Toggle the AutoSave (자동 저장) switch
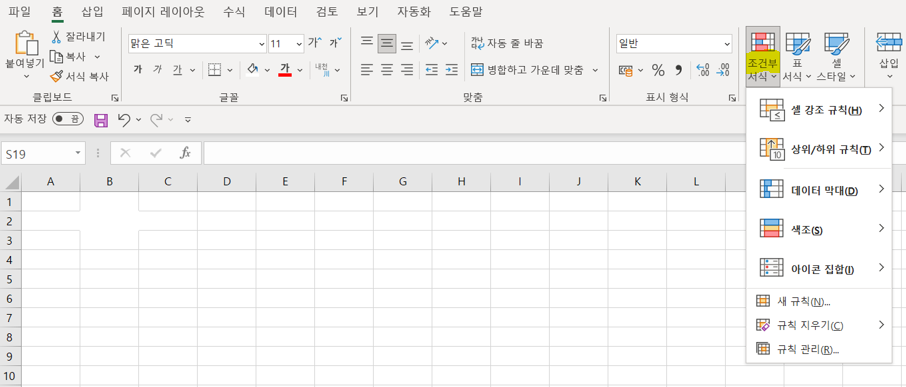This screenshot has width=906, height=387. [x=67, y=120]
